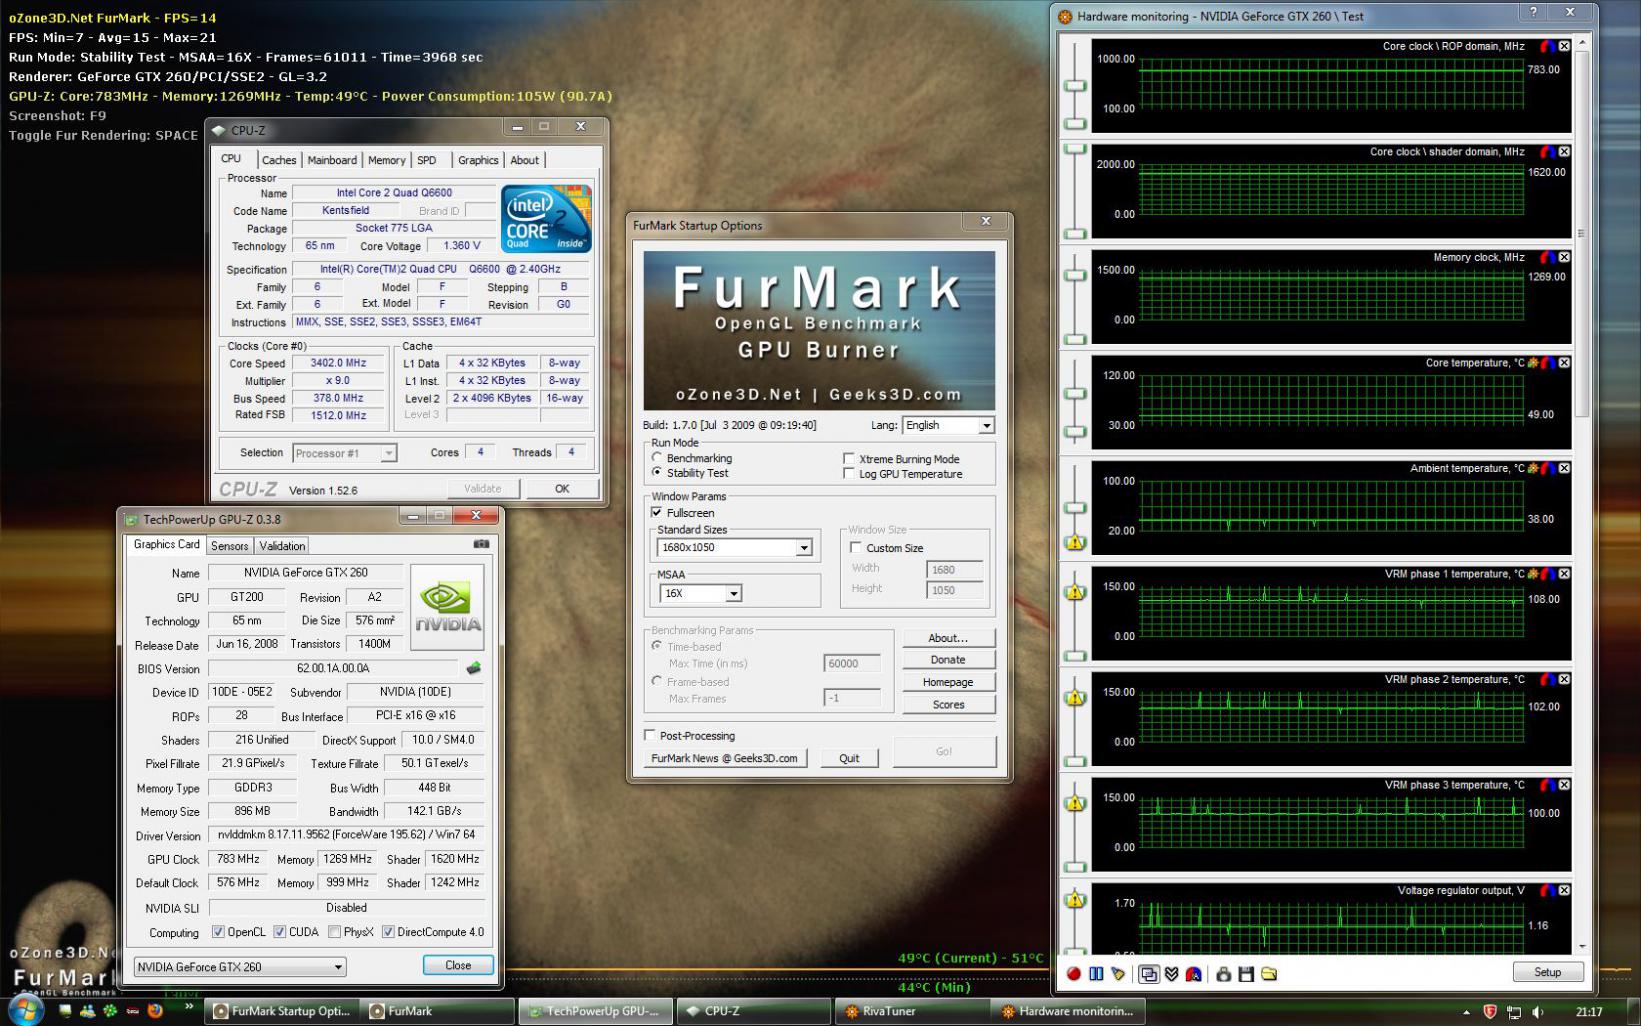Show hidden system tray icons arrow
The image size is (1641, 1026).
(1466, 1012)
